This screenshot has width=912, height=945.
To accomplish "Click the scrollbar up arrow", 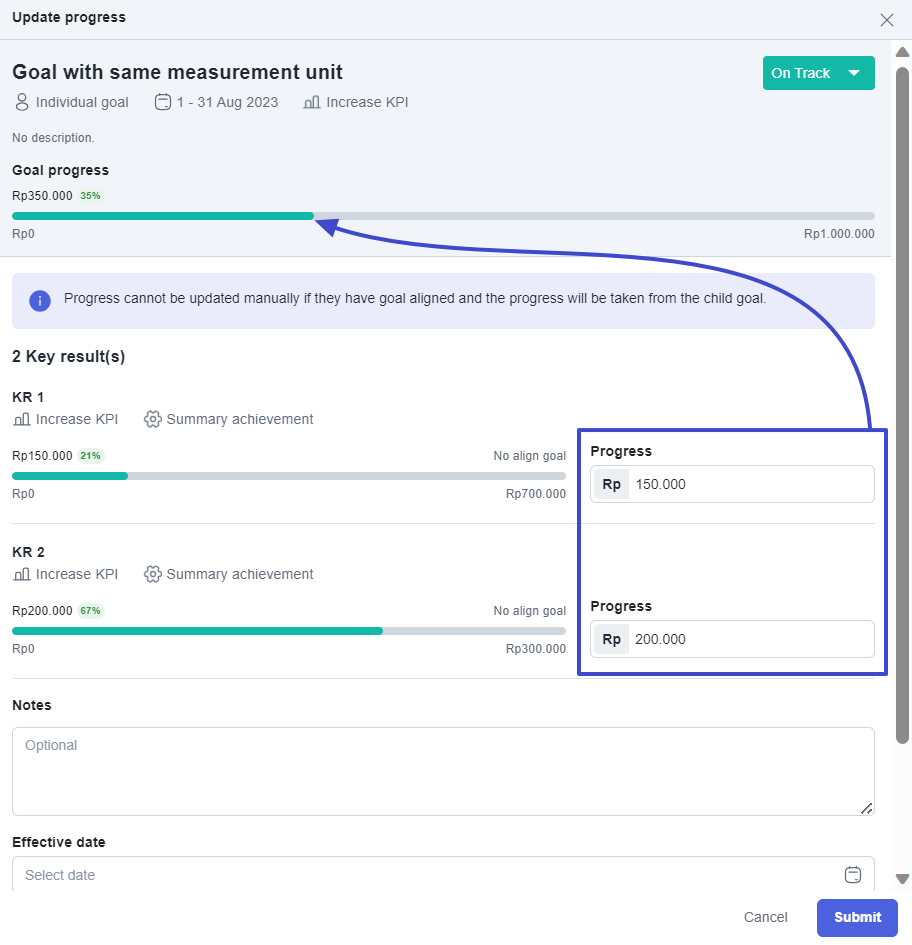I will click(902, 52).
